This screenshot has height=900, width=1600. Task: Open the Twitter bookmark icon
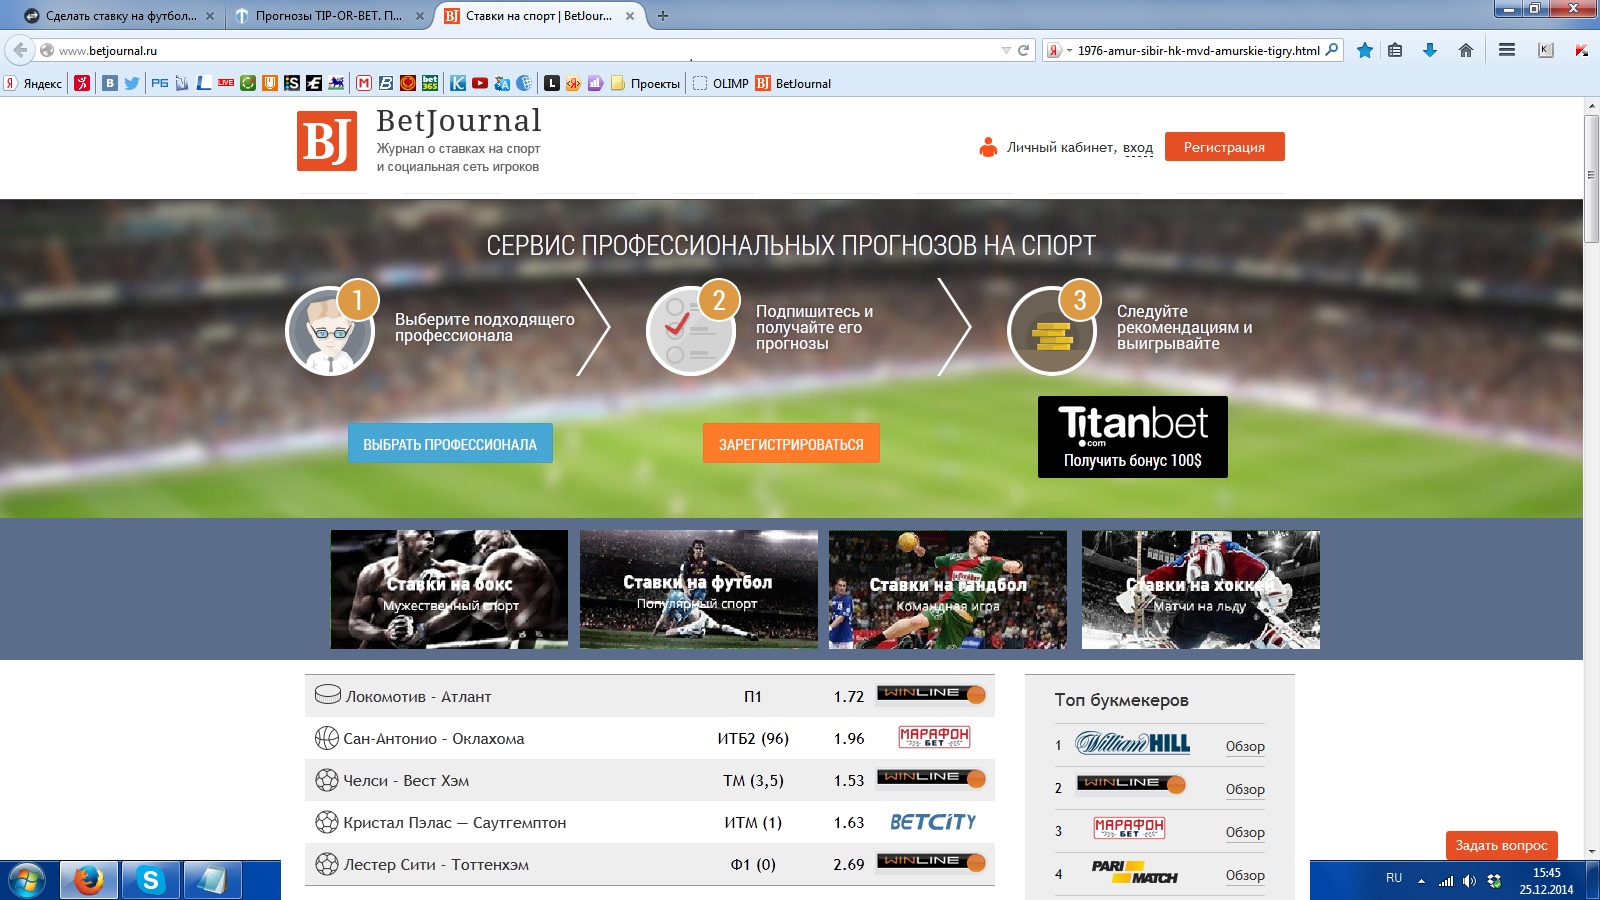point(131,83)
